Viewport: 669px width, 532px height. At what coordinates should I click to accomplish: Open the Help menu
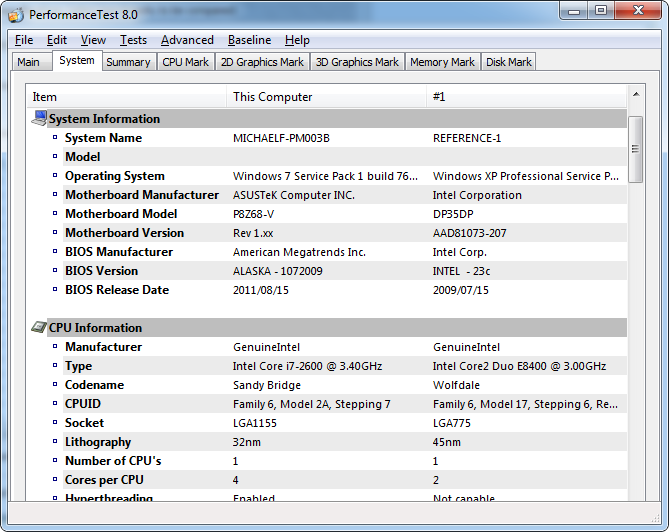pyautogui.click(x=297, y=40)
